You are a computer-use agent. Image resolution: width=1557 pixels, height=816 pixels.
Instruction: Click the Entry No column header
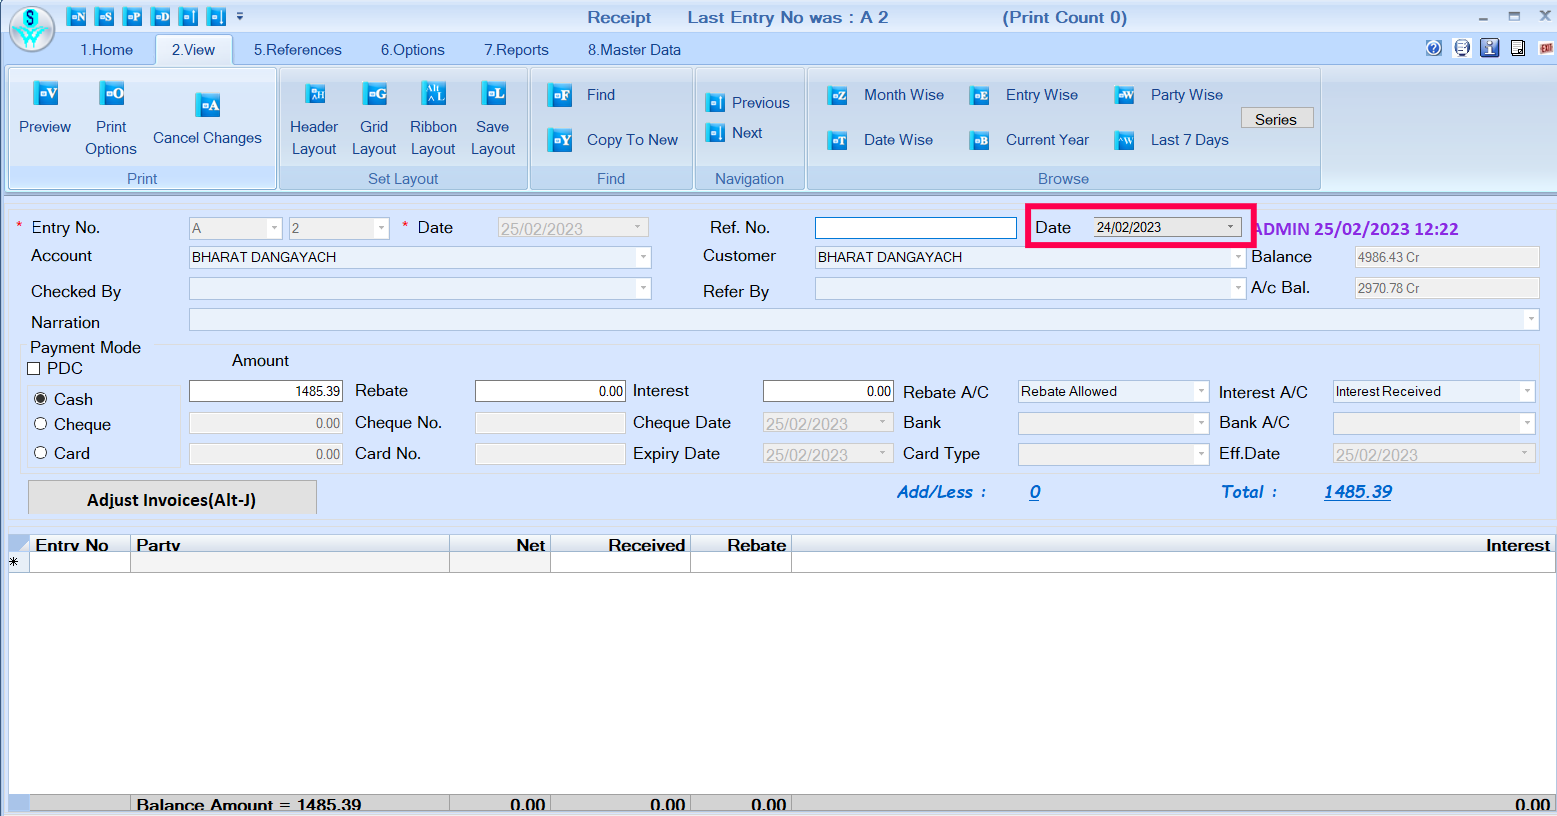[80, 545]
